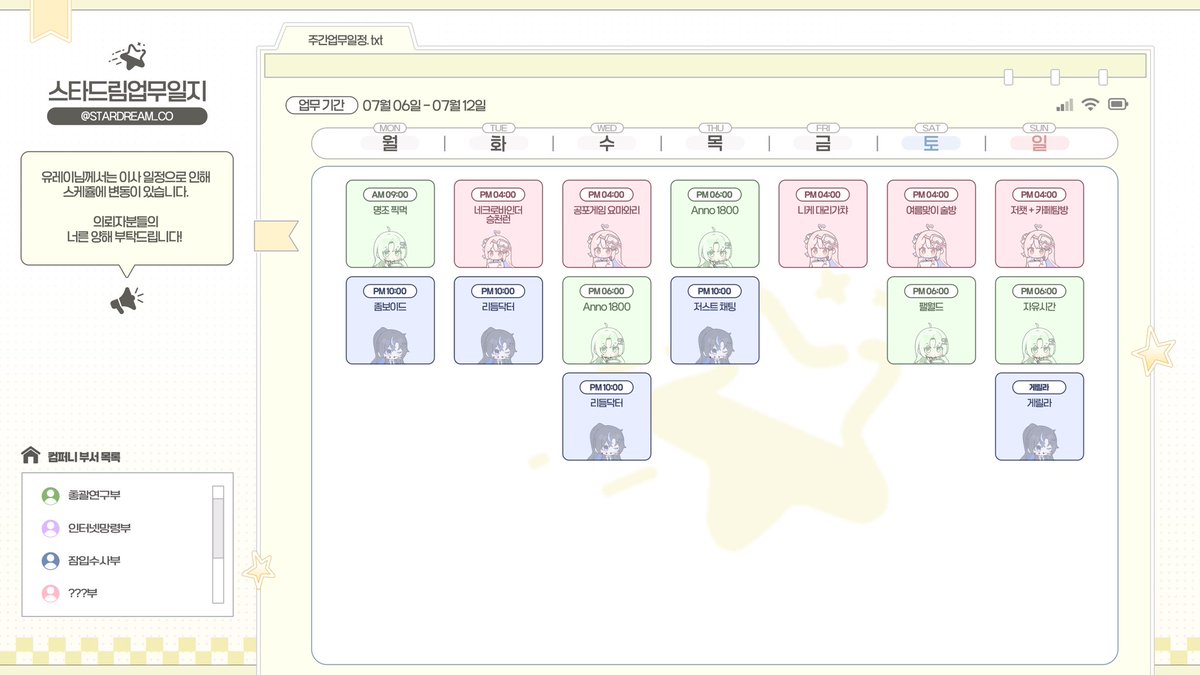Open the 자유시간 schedule card
Viewport: 1200px width, 675px height.
coord(1039,320)
